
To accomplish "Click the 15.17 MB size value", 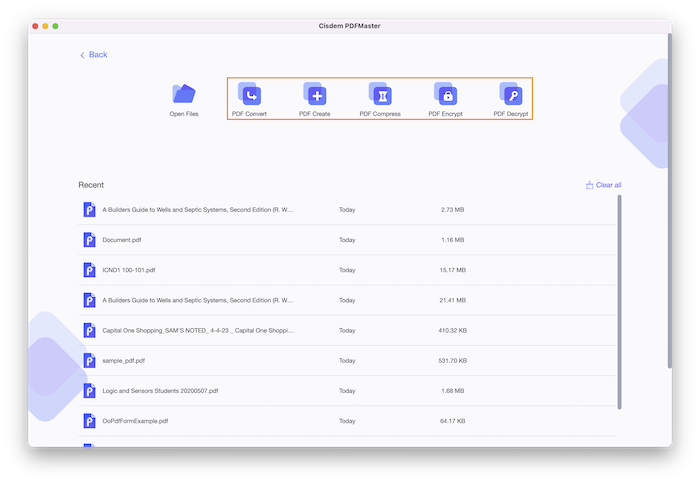I will [x=452, y=270].
